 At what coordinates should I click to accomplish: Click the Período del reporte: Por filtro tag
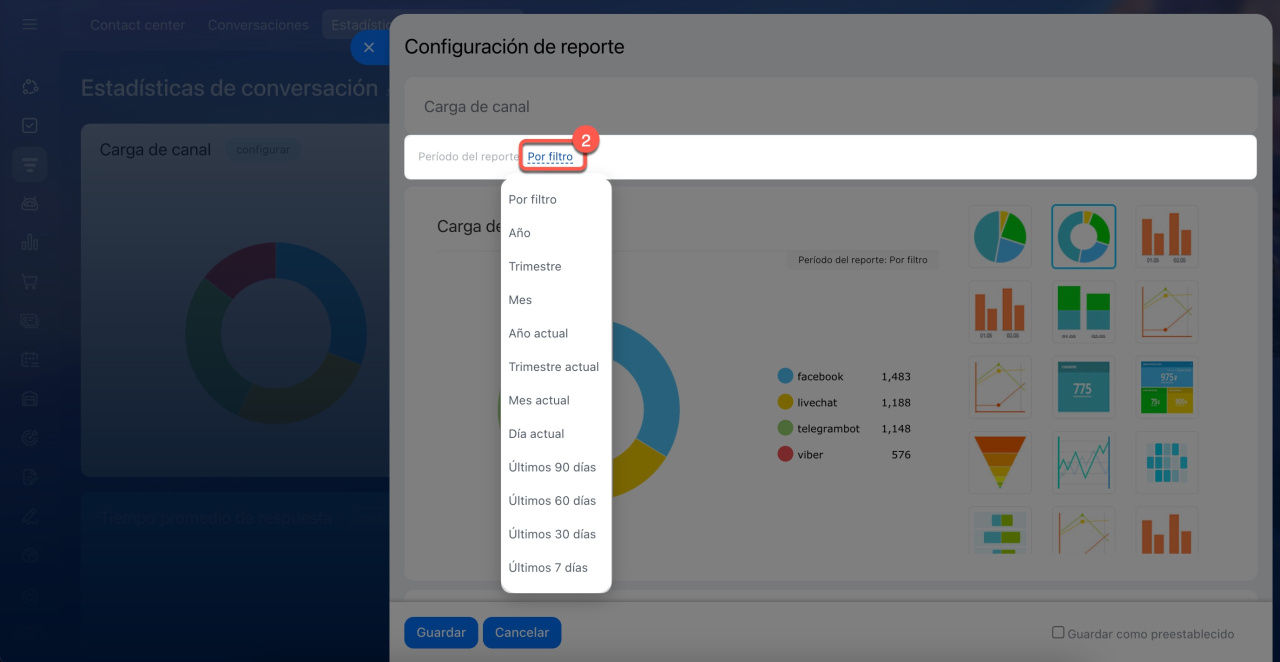pyautogui.click(x=862, y=260)
